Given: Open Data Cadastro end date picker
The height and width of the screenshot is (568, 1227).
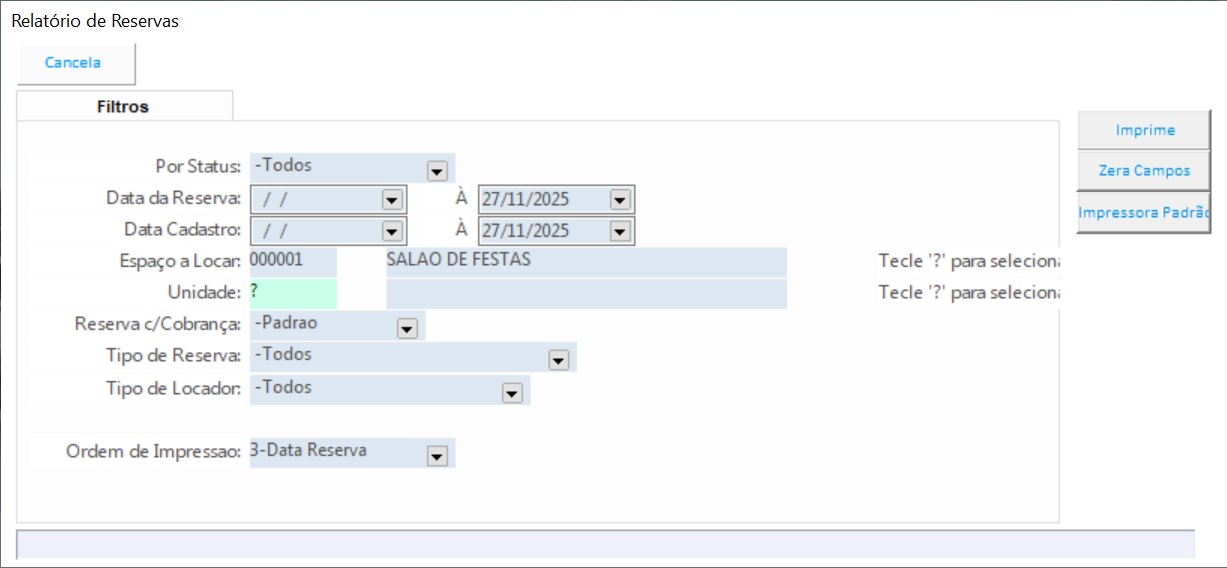Looking at the screenshot, I should pos(619,231).
